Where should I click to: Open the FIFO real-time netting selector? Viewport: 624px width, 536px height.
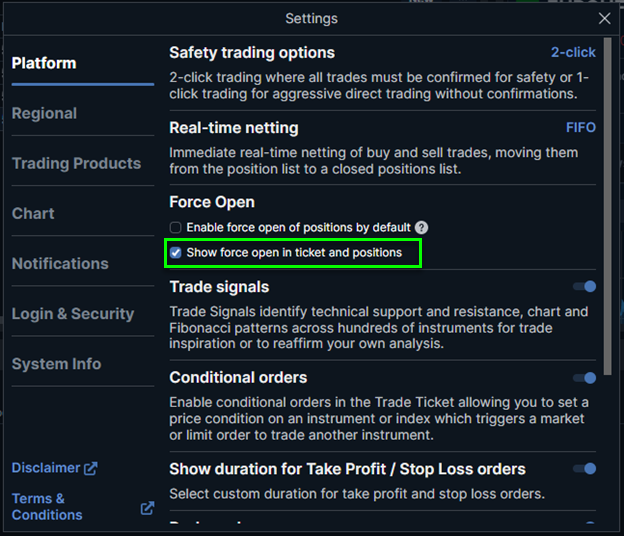(x=580, y=128)
